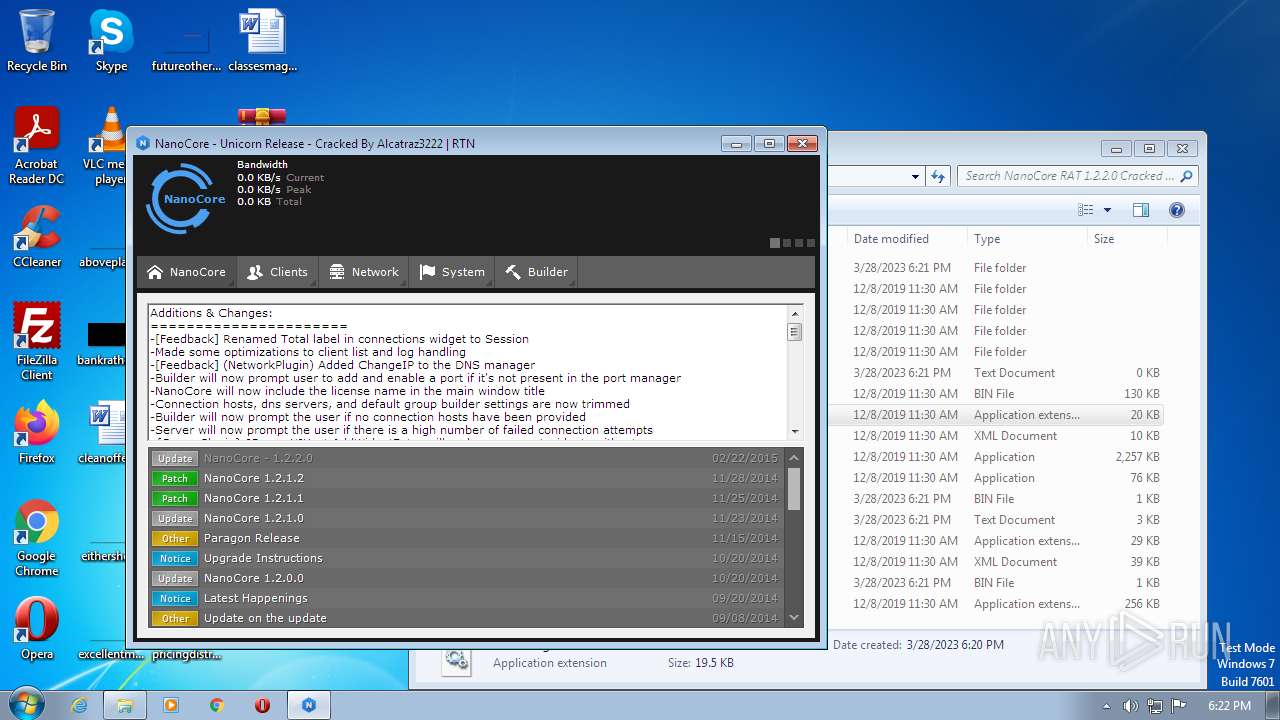Open the Upgrade Instructions notice
This screenshot has height=720, width=1280.
468,558
